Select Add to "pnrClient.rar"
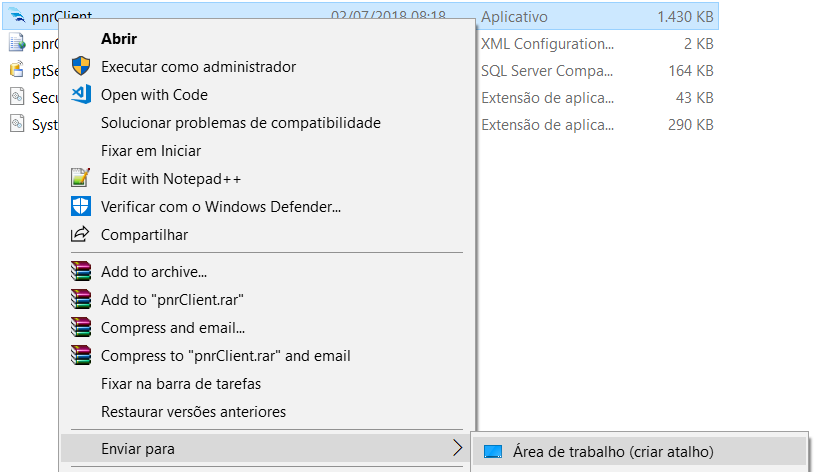 point(172,300)
